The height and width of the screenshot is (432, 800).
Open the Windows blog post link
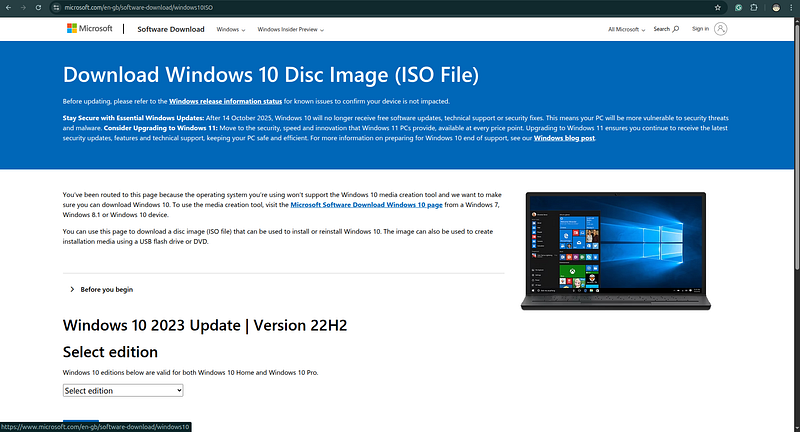tap(564, 138)
